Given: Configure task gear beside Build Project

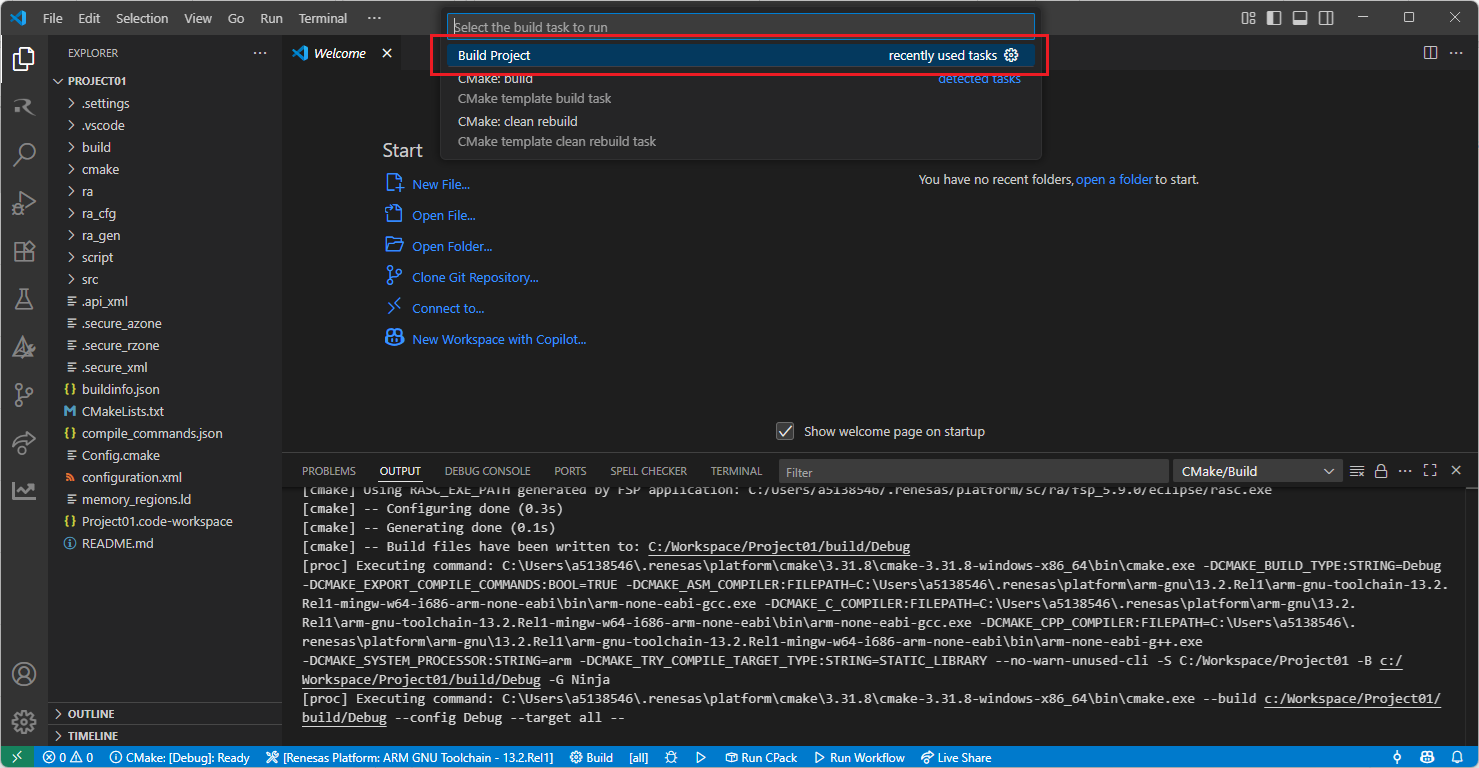Looking at the screenshot, I should point(1011,55).
